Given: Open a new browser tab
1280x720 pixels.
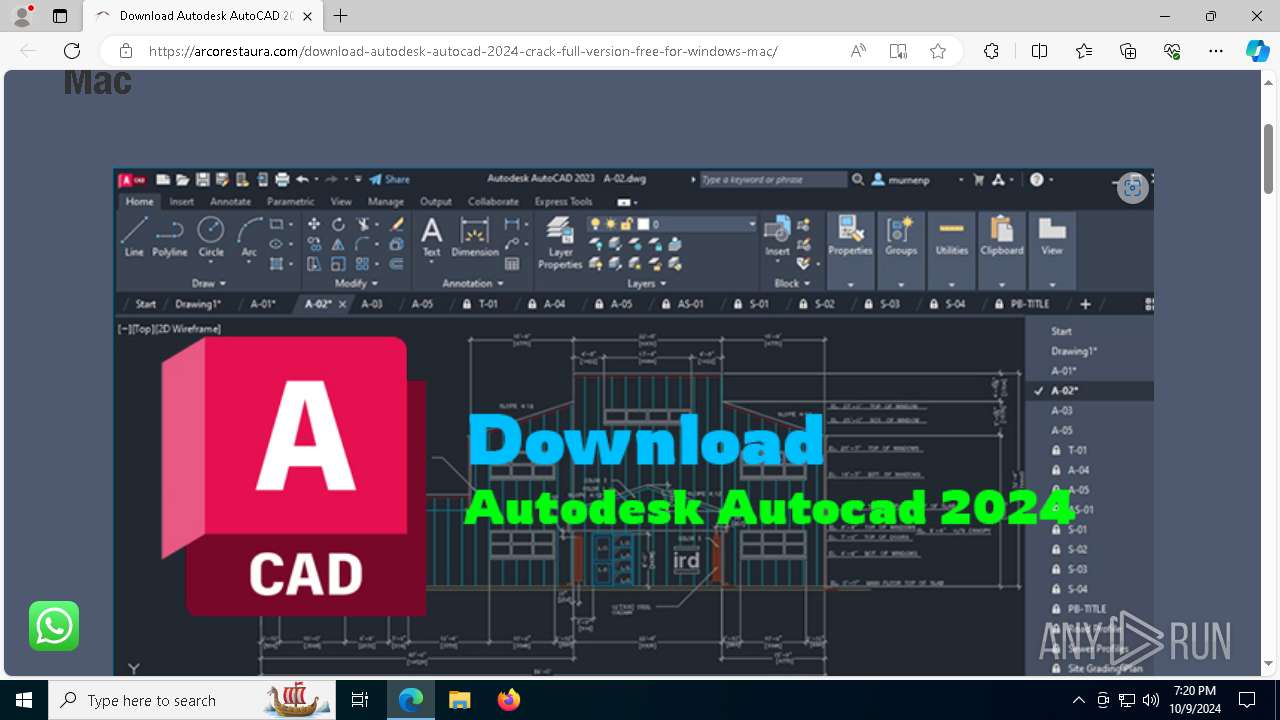Looking at the screenshot, I should click(341, 16).
